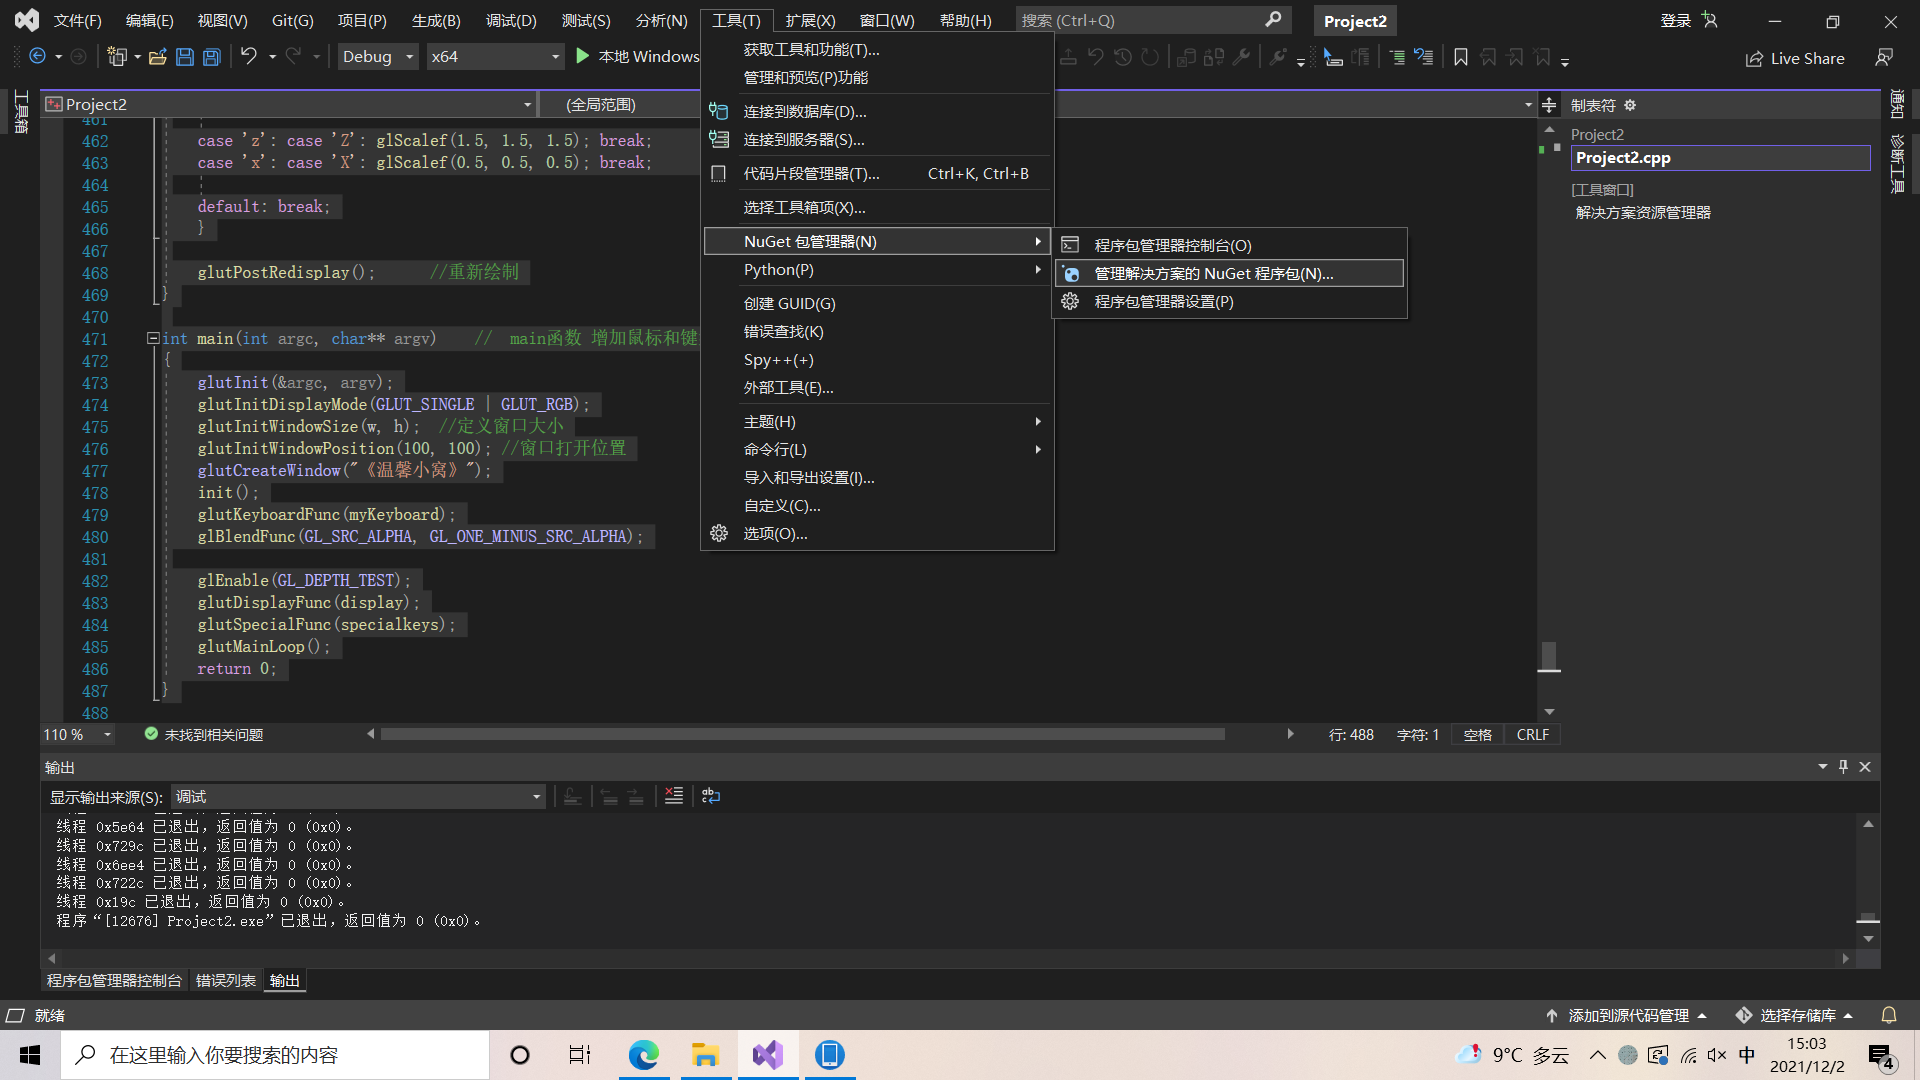Toggle word wrap in output panel

(711, 796)
